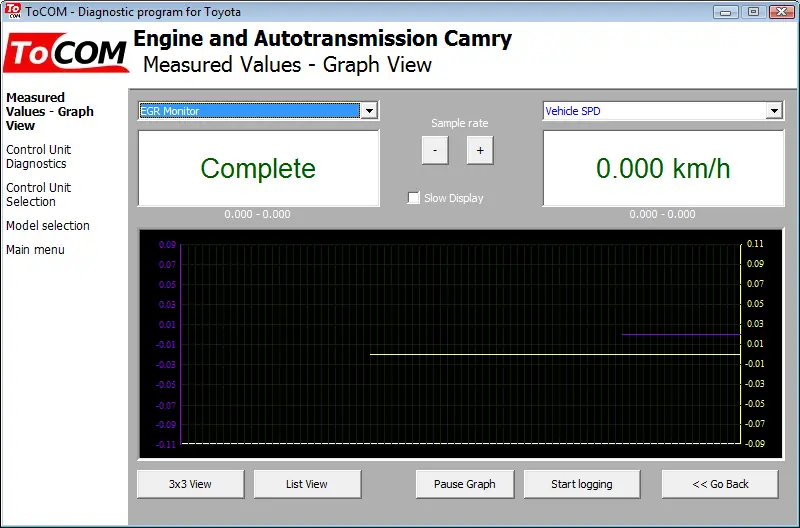
Task: Click the ToCOM title bar application icon
Action: coord(13,11)
